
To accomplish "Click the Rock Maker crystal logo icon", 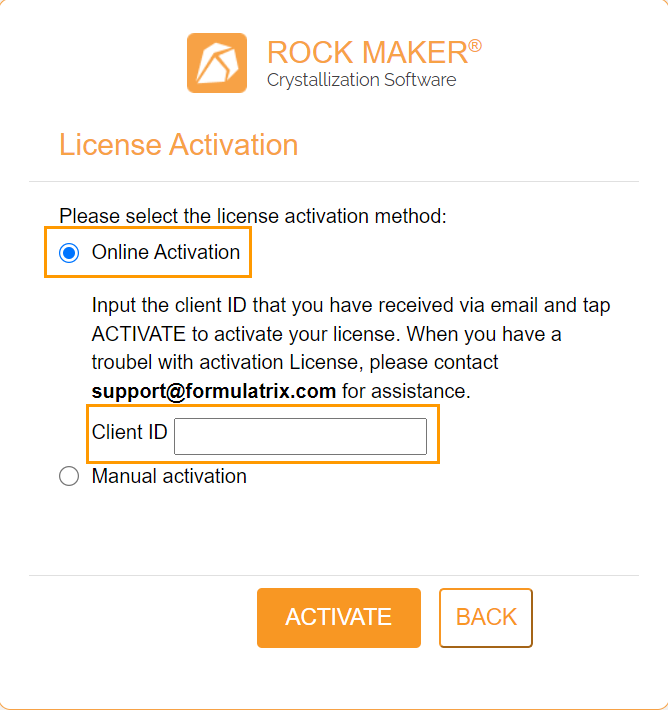I will coord(217,63).
